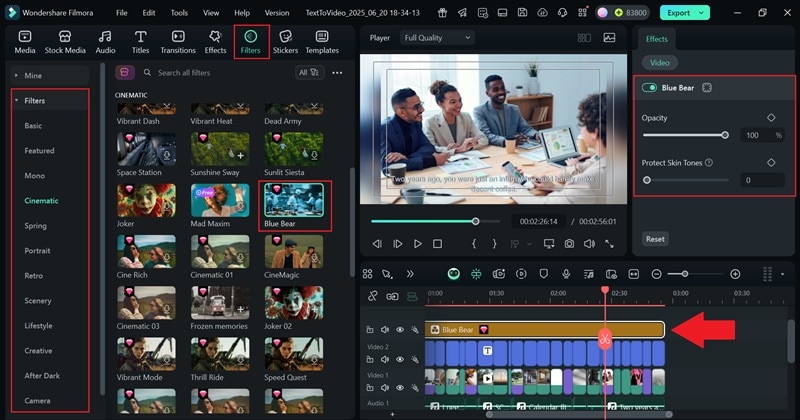This screenshot has width=800, height=420.
Task: Click the cloud upload icon in the title bar
Action: [x=542, y=13]
